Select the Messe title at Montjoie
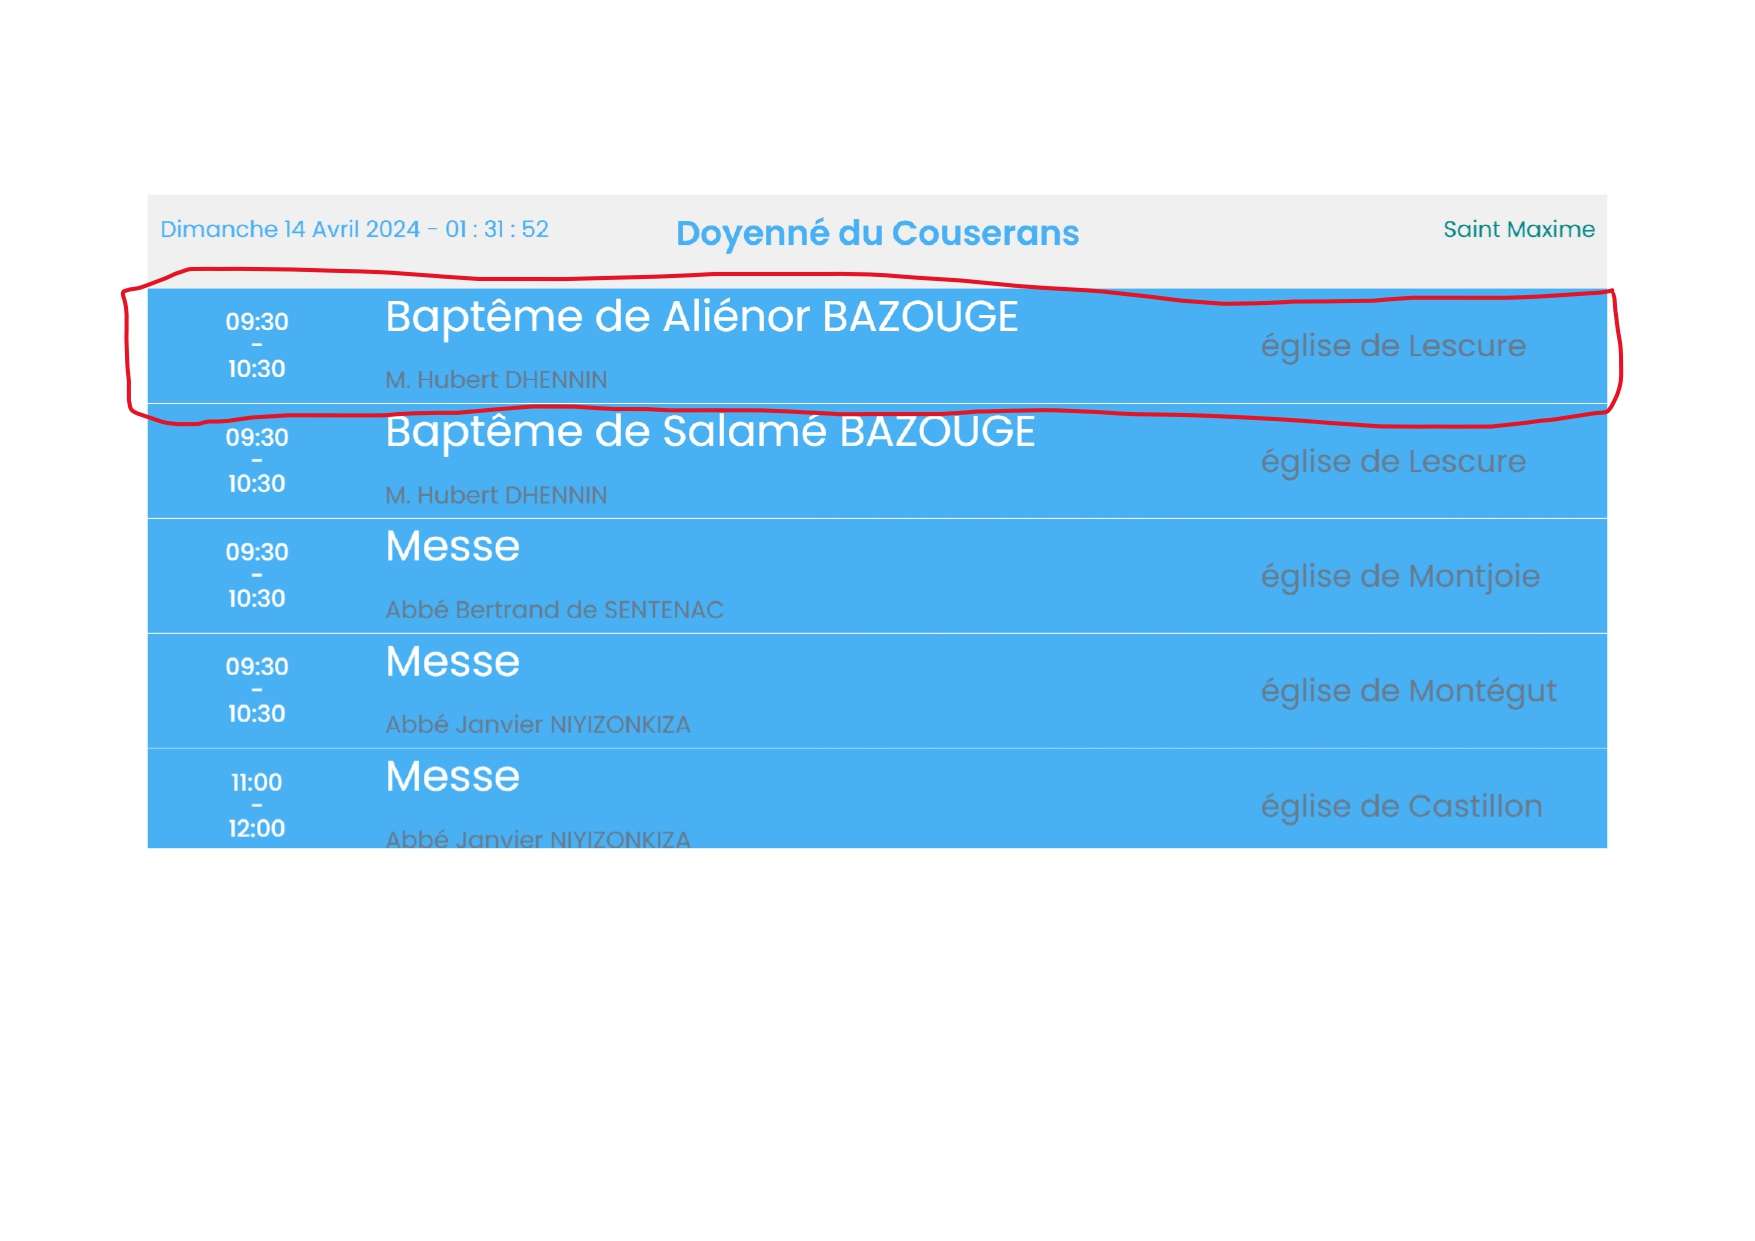Image resolution: width=1755 pixels, height=1241 pixels. point(452,547)
